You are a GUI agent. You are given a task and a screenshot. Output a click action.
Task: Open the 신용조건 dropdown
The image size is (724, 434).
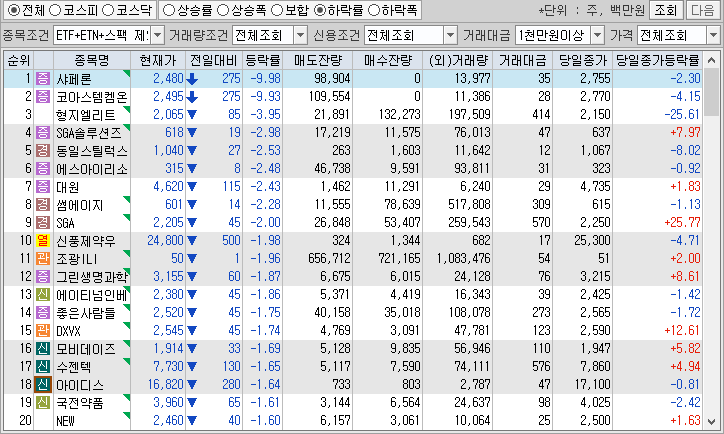point(450,35)
